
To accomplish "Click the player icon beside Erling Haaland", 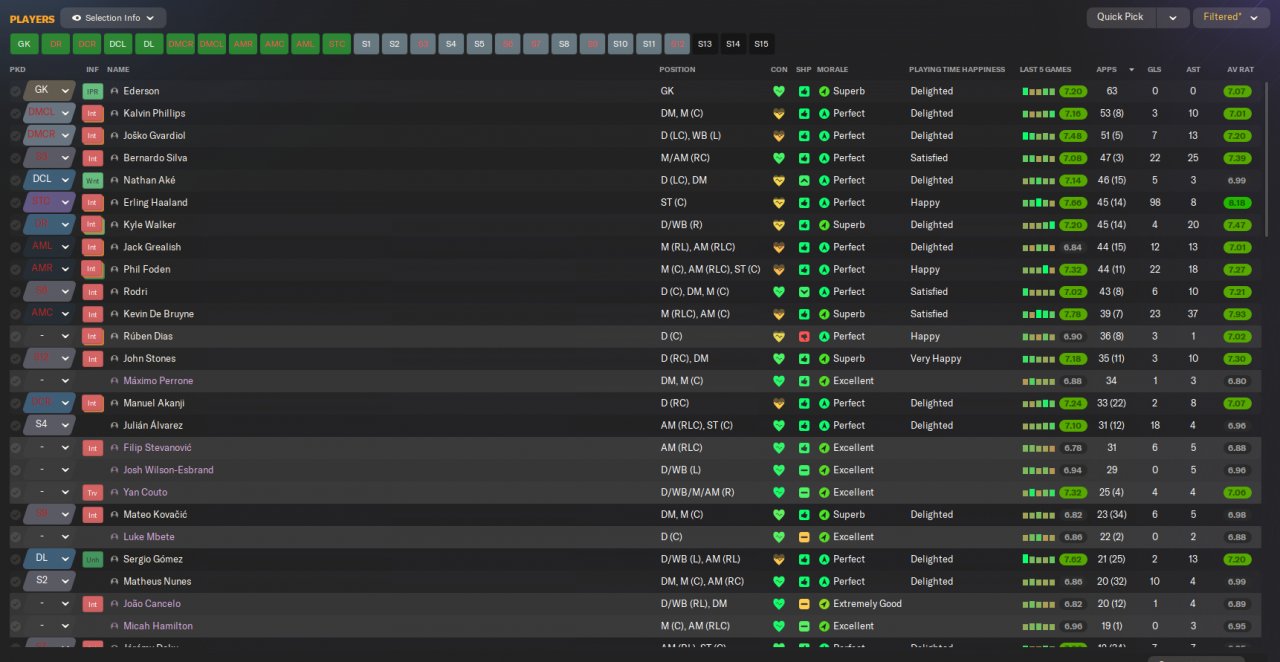I will coord(114,202).
